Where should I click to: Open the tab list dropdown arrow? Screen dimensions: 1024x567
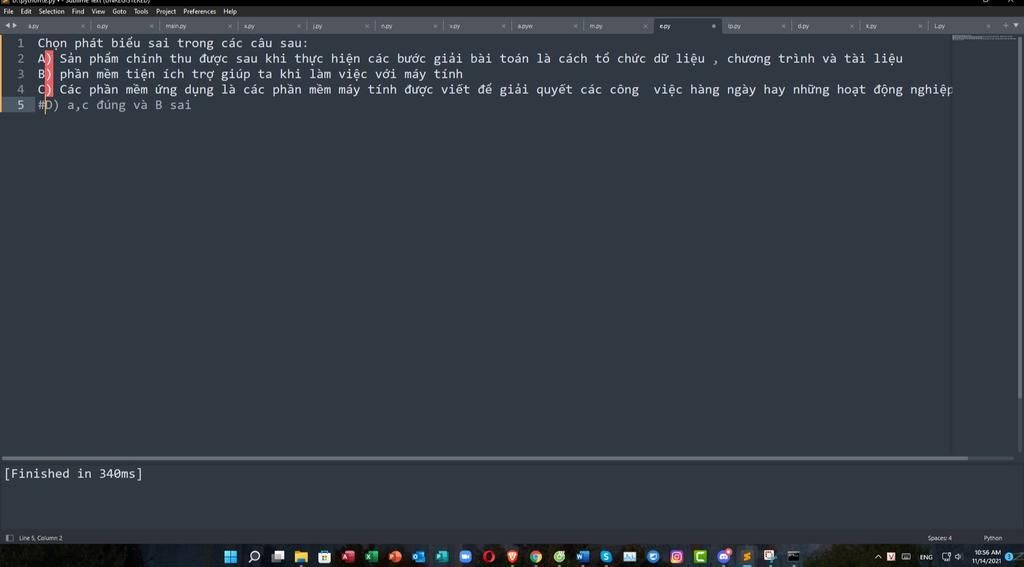[x=1016, y=25]
